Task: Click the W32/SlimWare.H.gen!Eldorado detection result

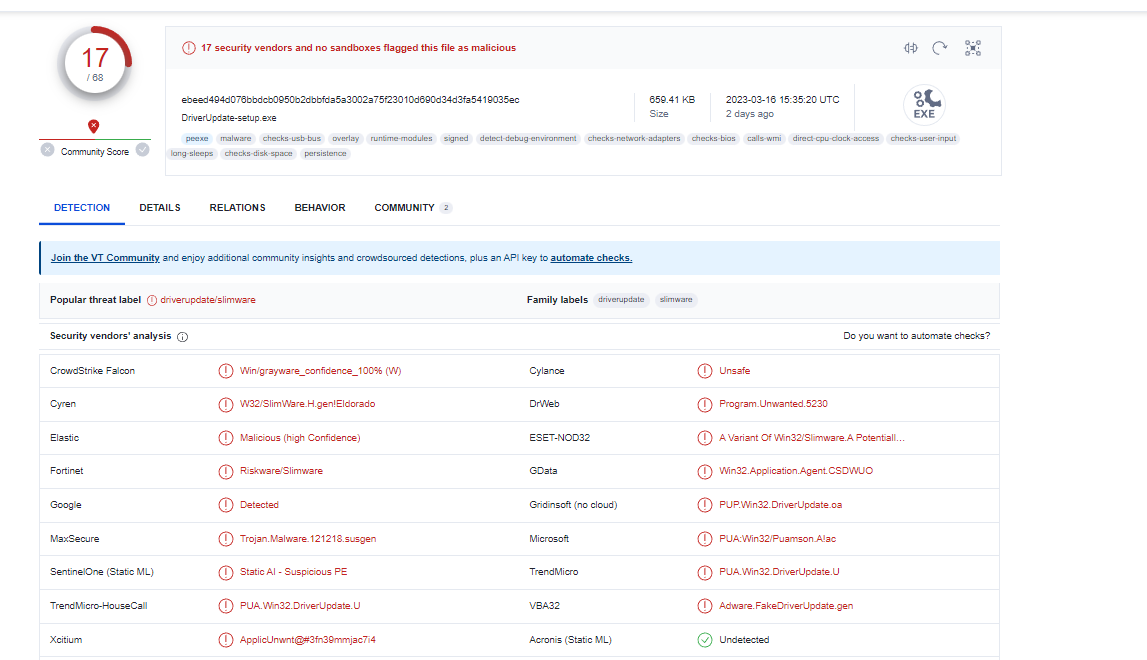Action: [x=307, y=404]
